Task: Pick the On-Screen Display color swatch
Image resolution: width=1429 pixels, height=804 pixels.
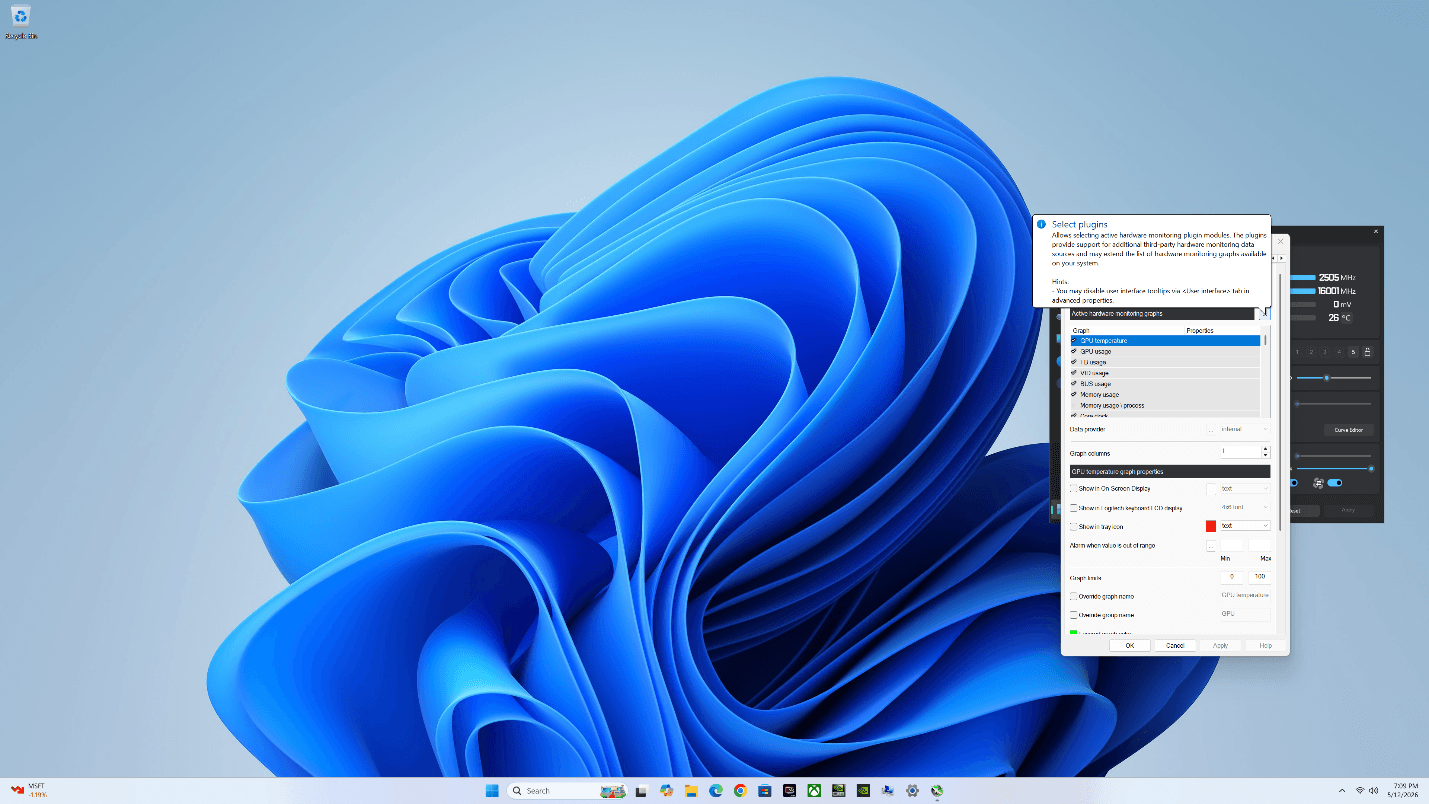Action: 1211,489
